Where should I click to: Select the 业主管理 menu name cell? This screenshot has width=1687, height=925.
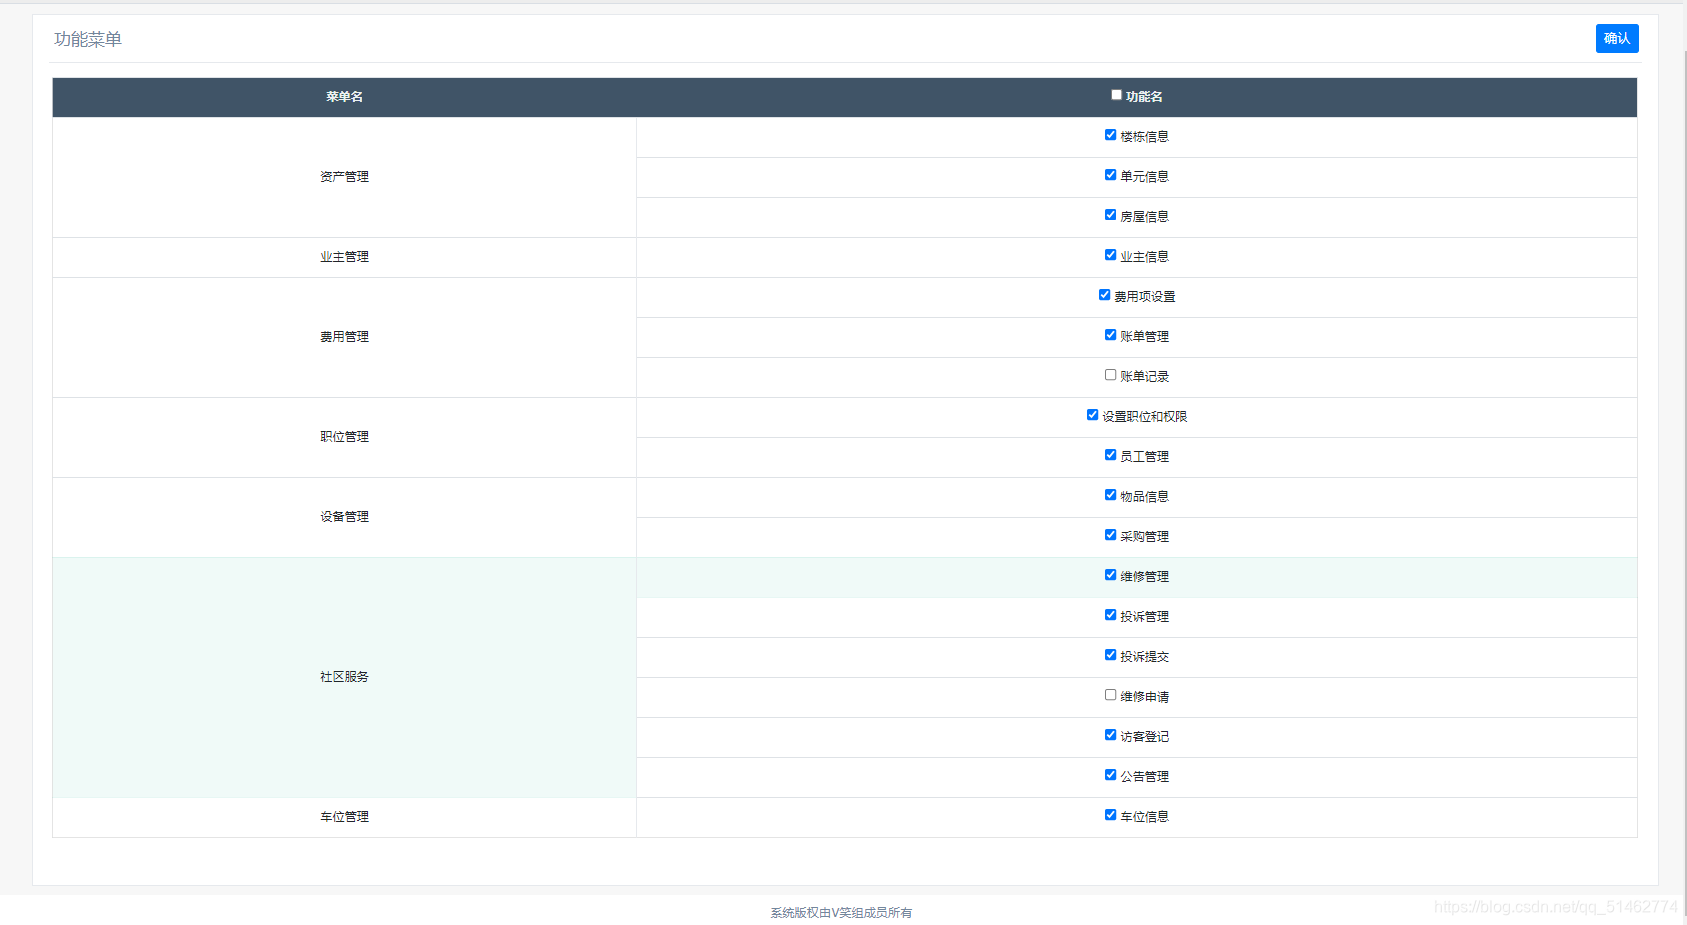[344, 257]
